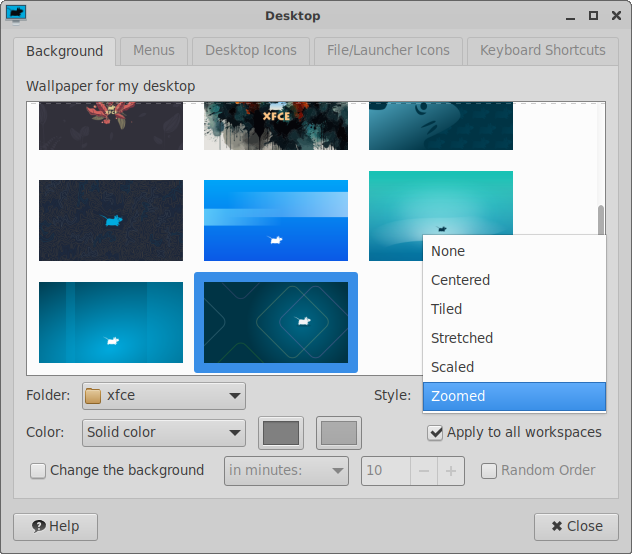Select Scaled from the Style dropdown
This screenshot has width=632, height=554.
[514, 367]
